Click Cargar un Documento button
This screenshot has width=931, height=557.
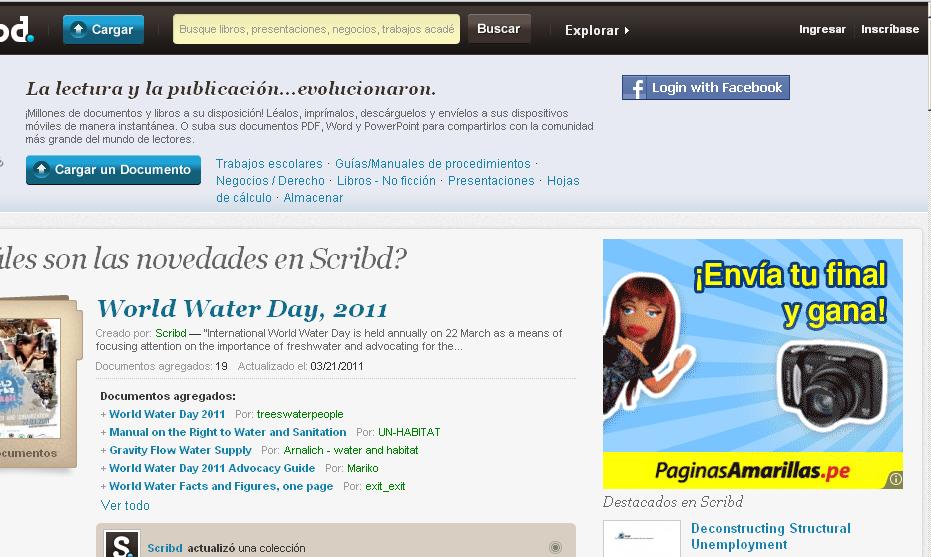coord(113,170)
